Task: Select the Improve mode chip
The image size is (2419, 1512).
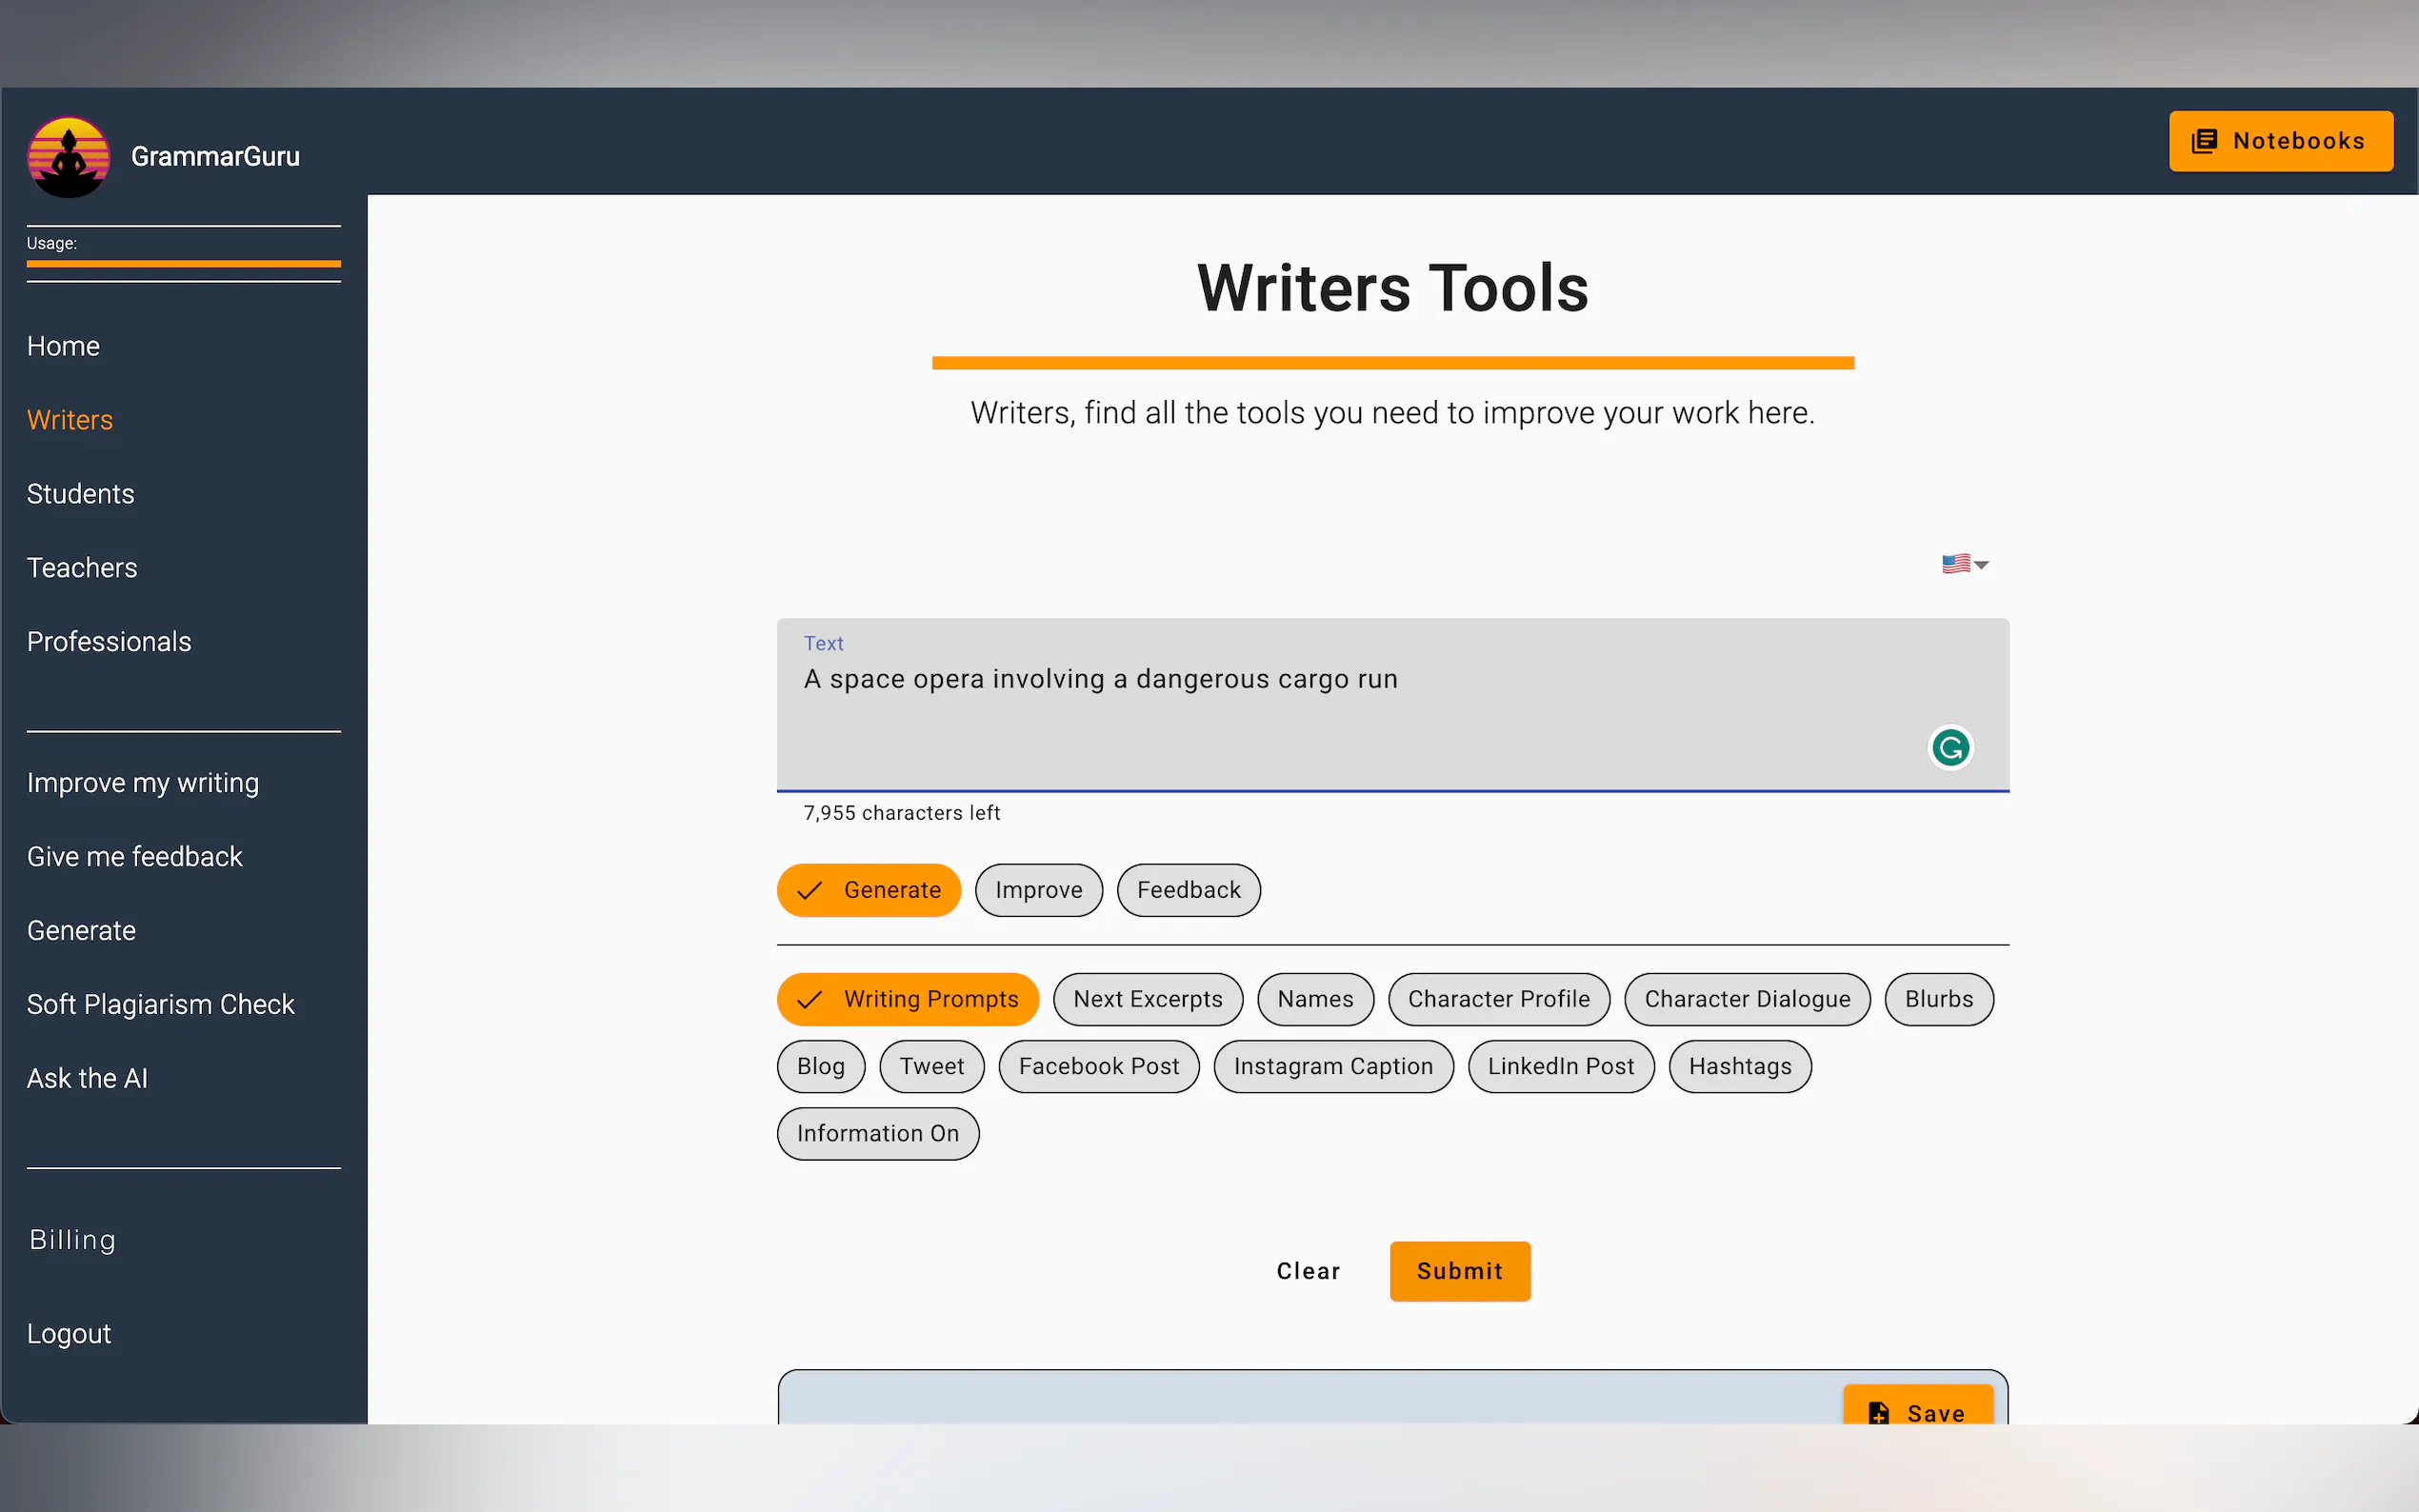Action: [x=1038, y=890]
